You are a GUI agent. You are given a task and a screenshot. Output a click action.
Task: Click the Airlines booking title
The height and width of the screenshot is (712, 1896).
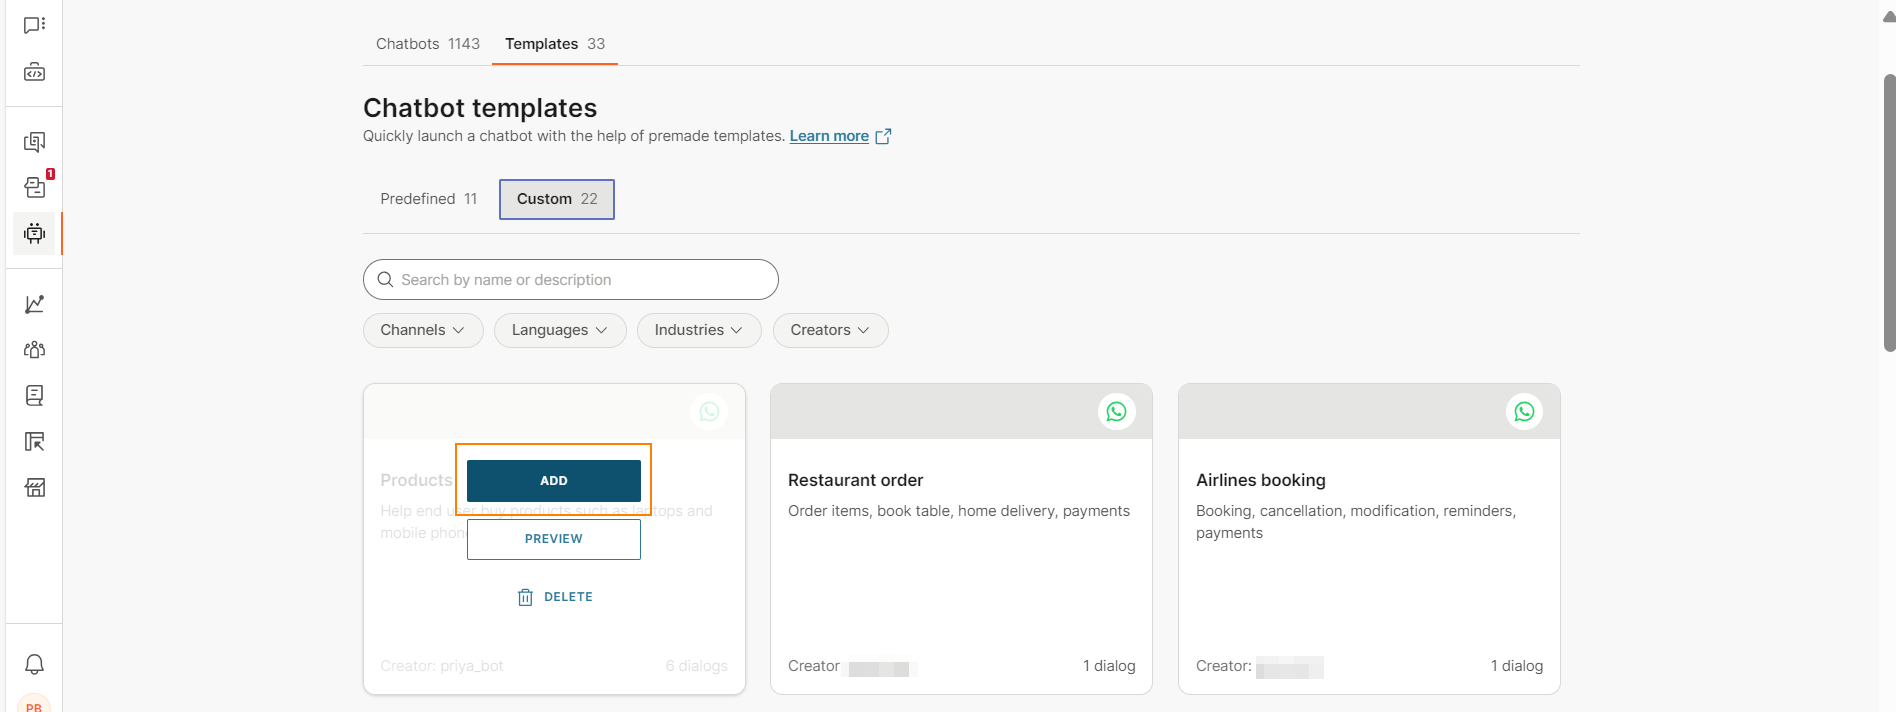tap(1261, 480)
